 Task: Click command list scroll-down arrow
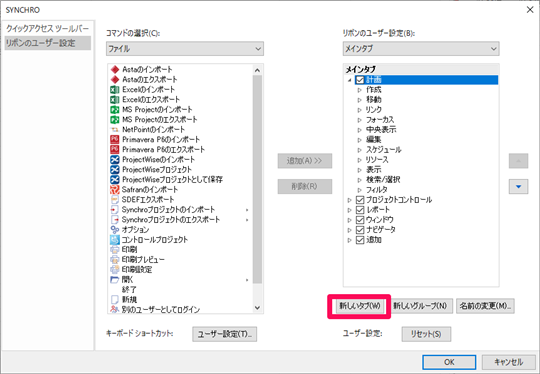click(x=257, y=308)
